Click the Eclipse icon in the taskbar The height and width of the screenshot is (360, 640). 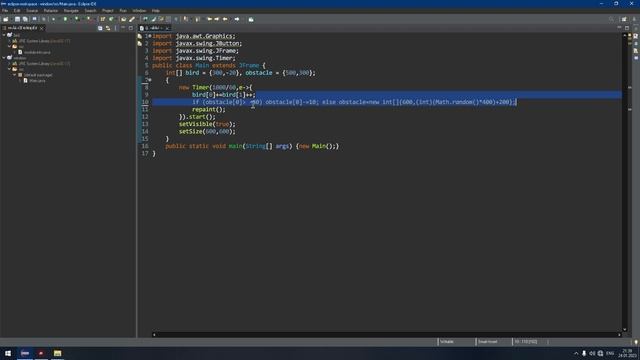coord(25,353)
